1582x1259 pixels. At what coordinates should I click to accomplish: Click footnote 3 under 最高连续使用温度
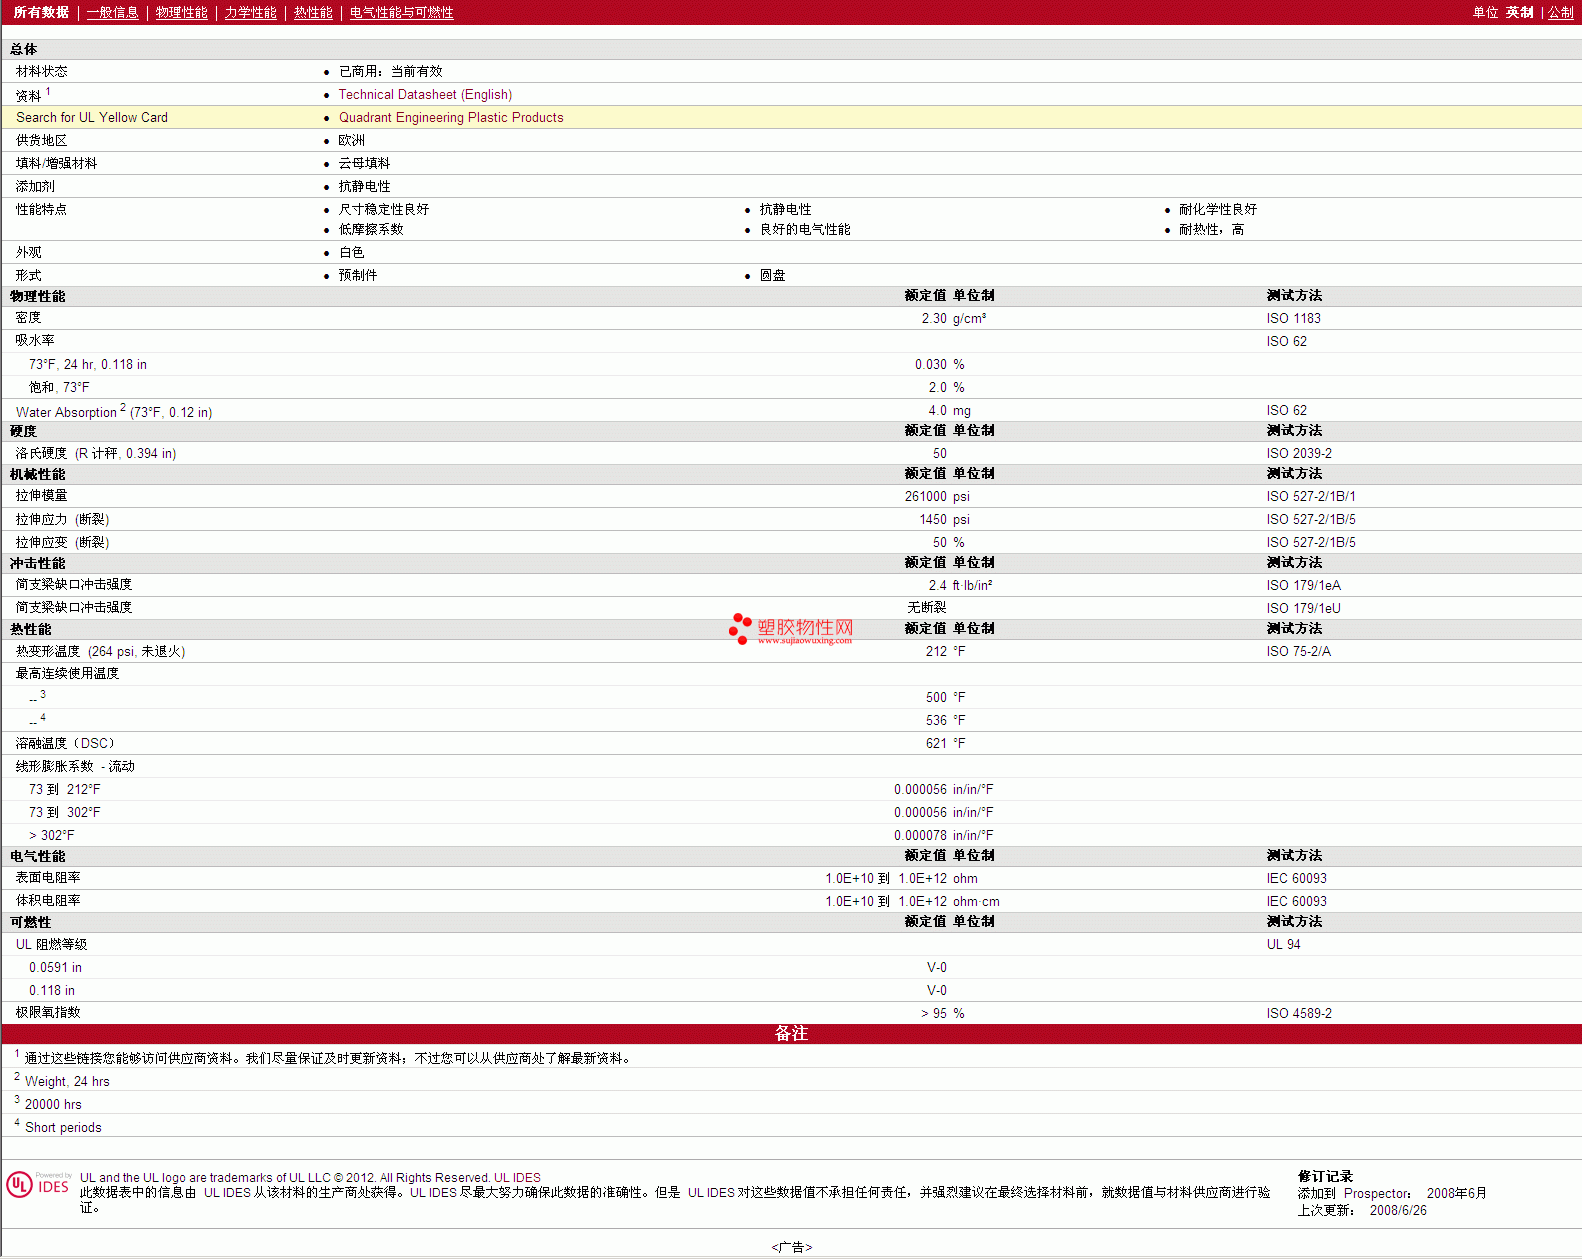pos(43,694)
